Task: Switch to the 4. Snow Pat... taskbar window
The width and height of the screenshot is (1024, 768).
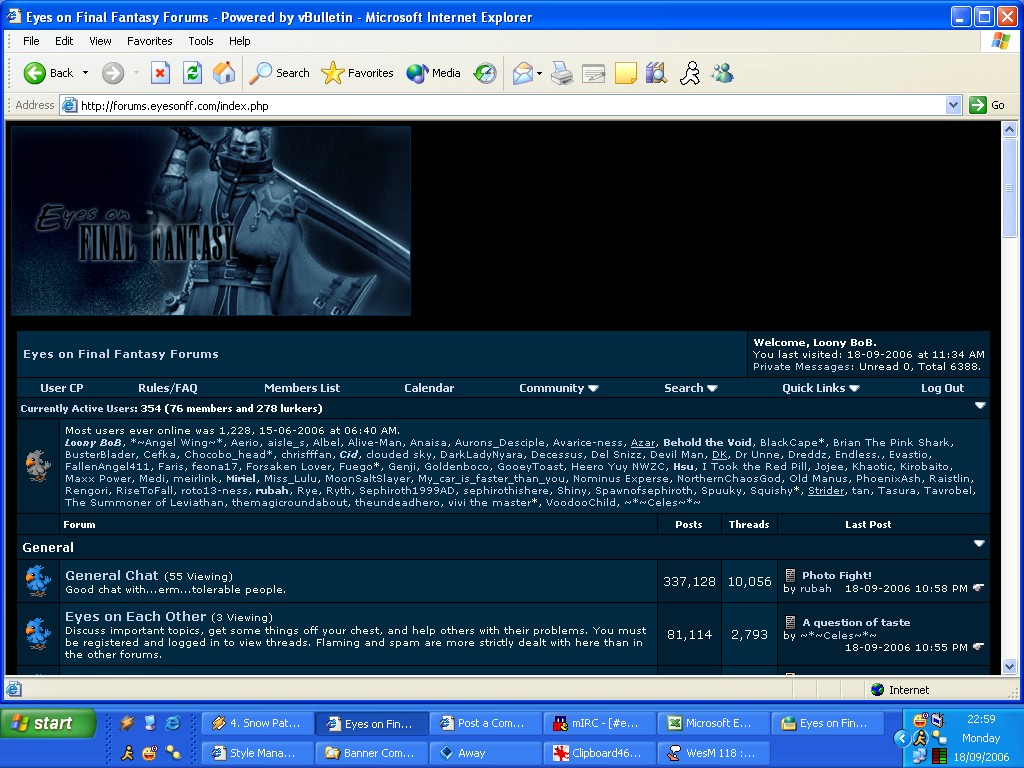Action: (x=258, y=724)
